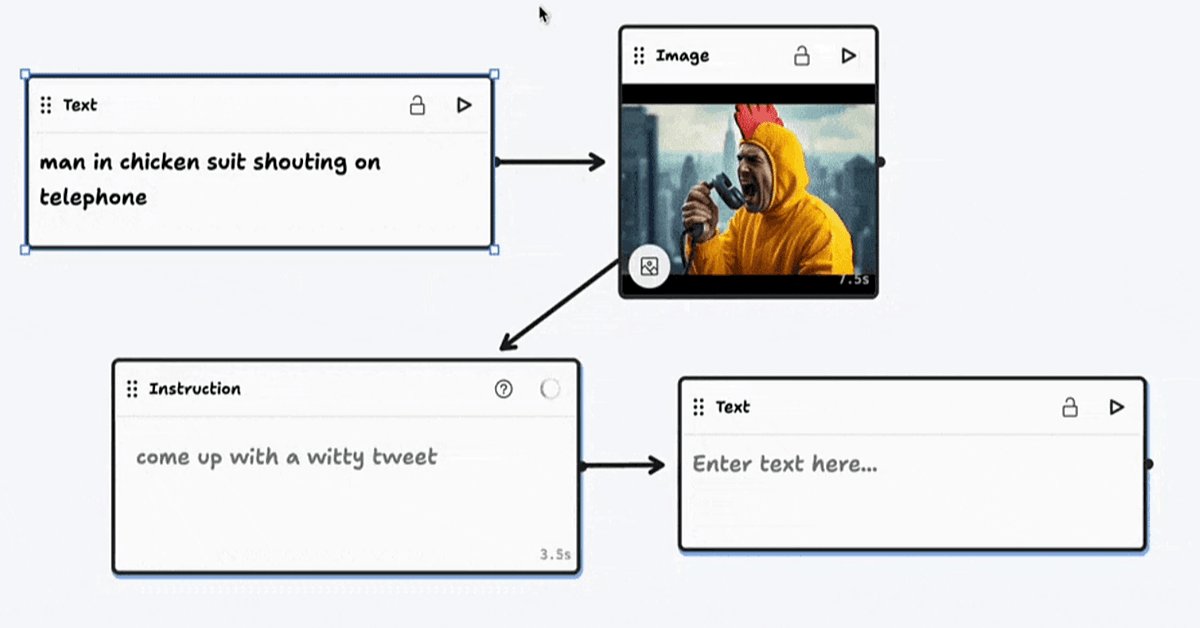Click the Image node output connector dot
Viewport: 1200px width, 628px height.
pos(880,161)
